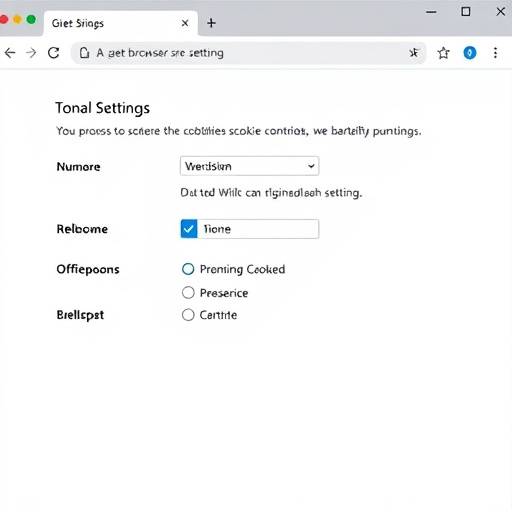Click the browser back arrow

(x=10, y=53)
